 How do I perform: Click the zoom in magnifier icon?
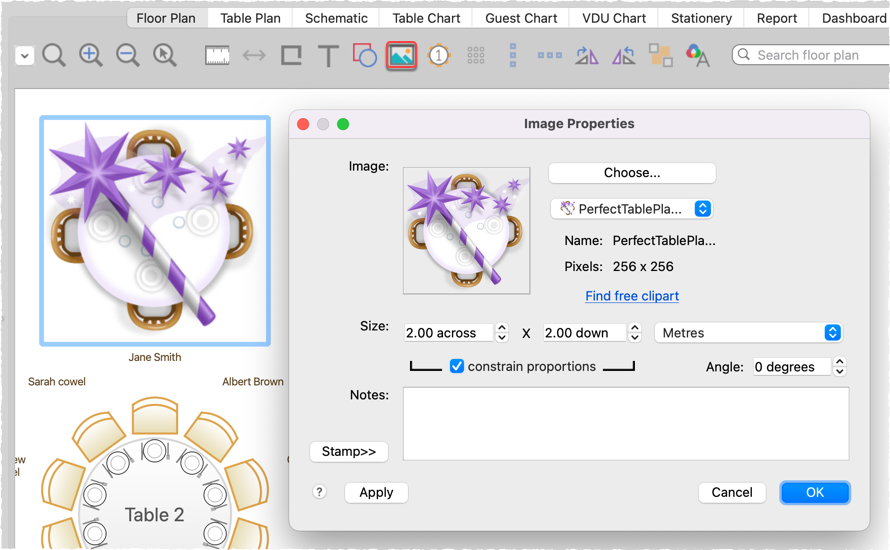point(91,56)
